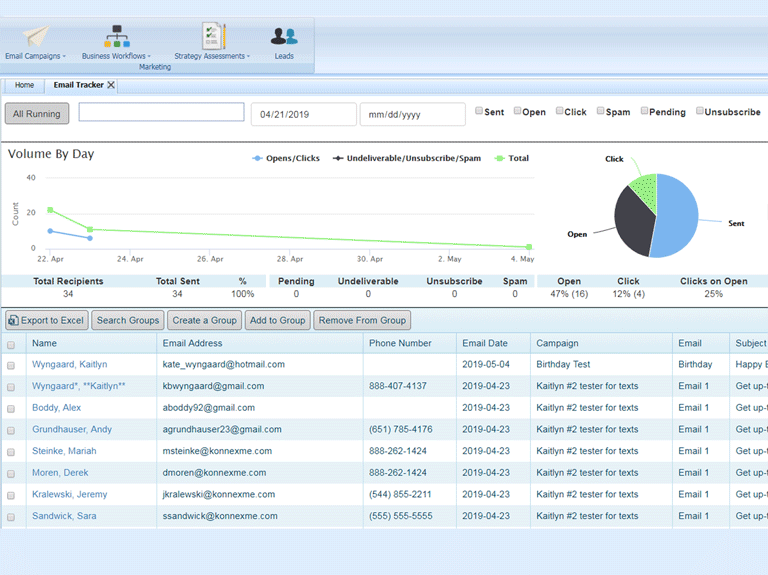Switch to the Home tab
Screen dimensions: 768x575
coord(24,85)
